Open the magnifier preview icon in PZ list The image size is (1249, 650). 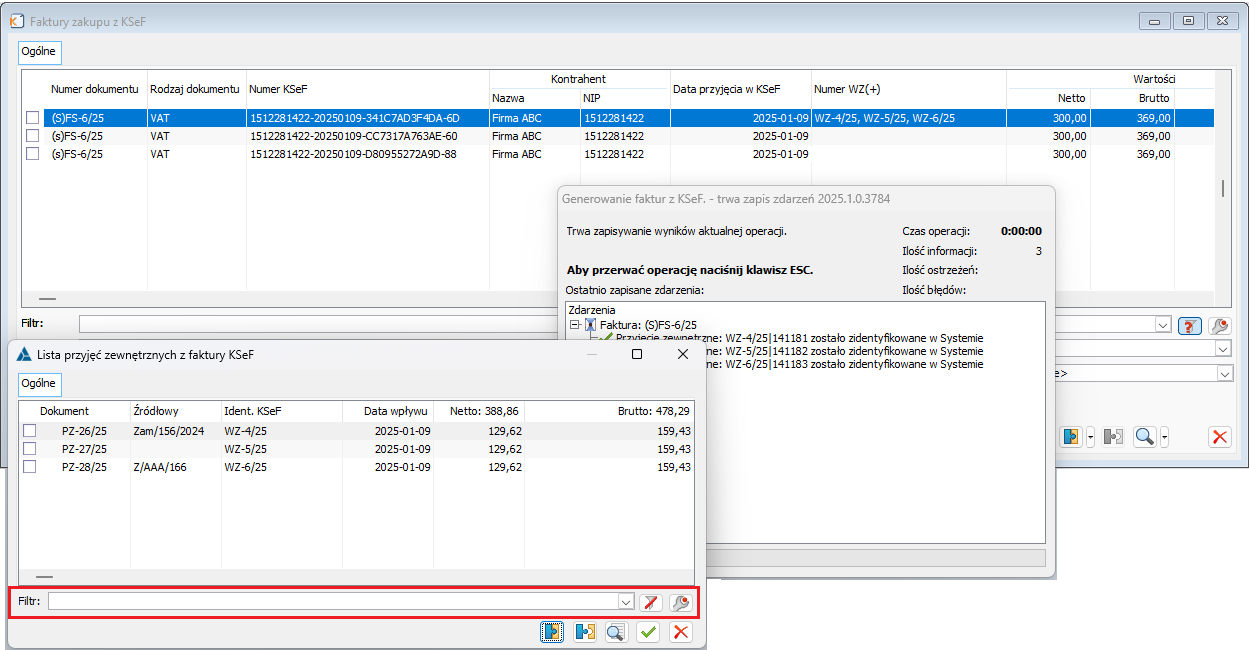pos(616,631)
